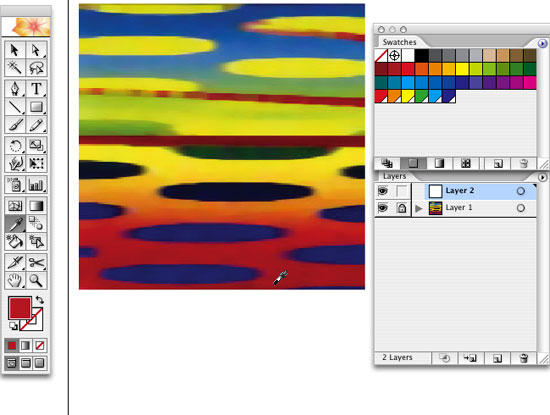Switch to the Swatches tab

(x=400, y=42)
